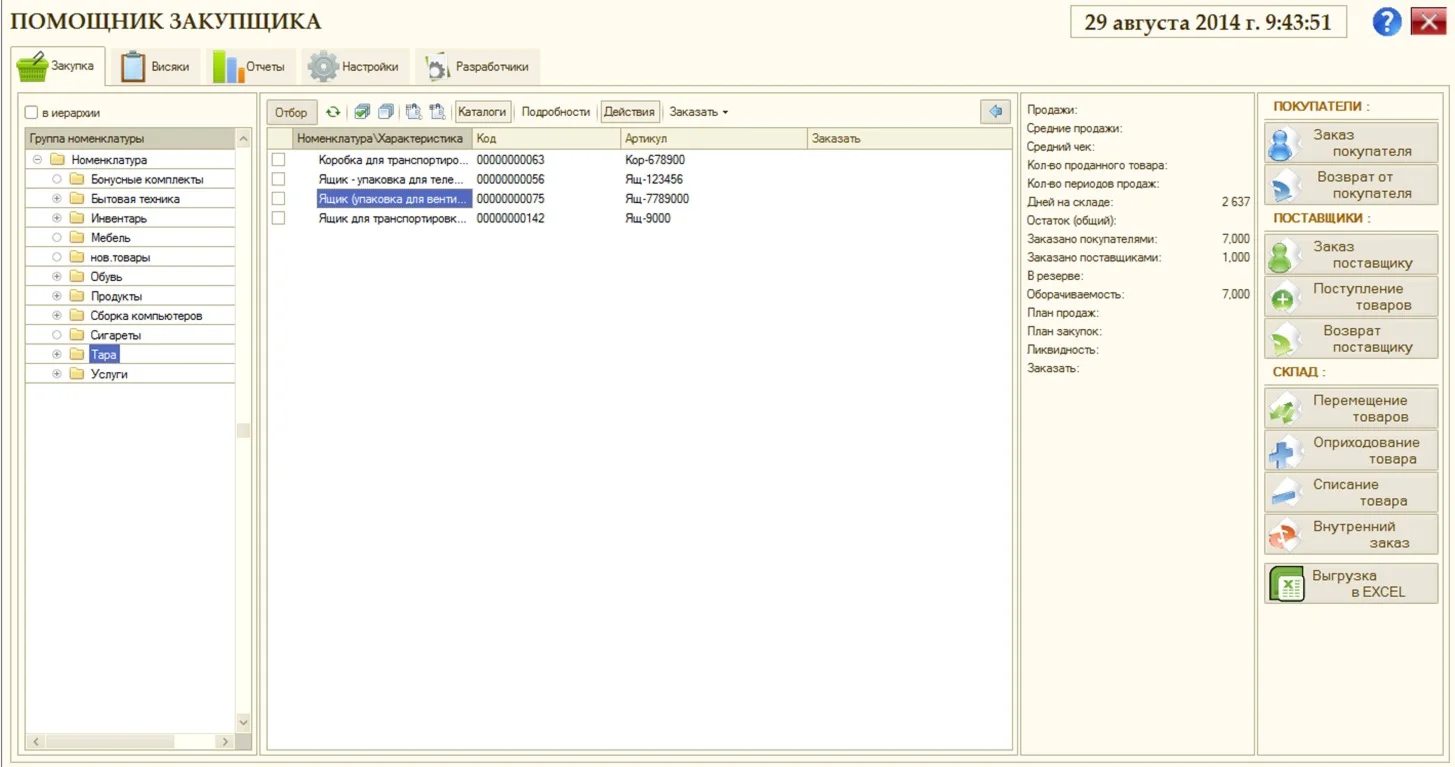Enable the 'в иерархии' checkbox
1455x767 pixels.
click(32, 113)
